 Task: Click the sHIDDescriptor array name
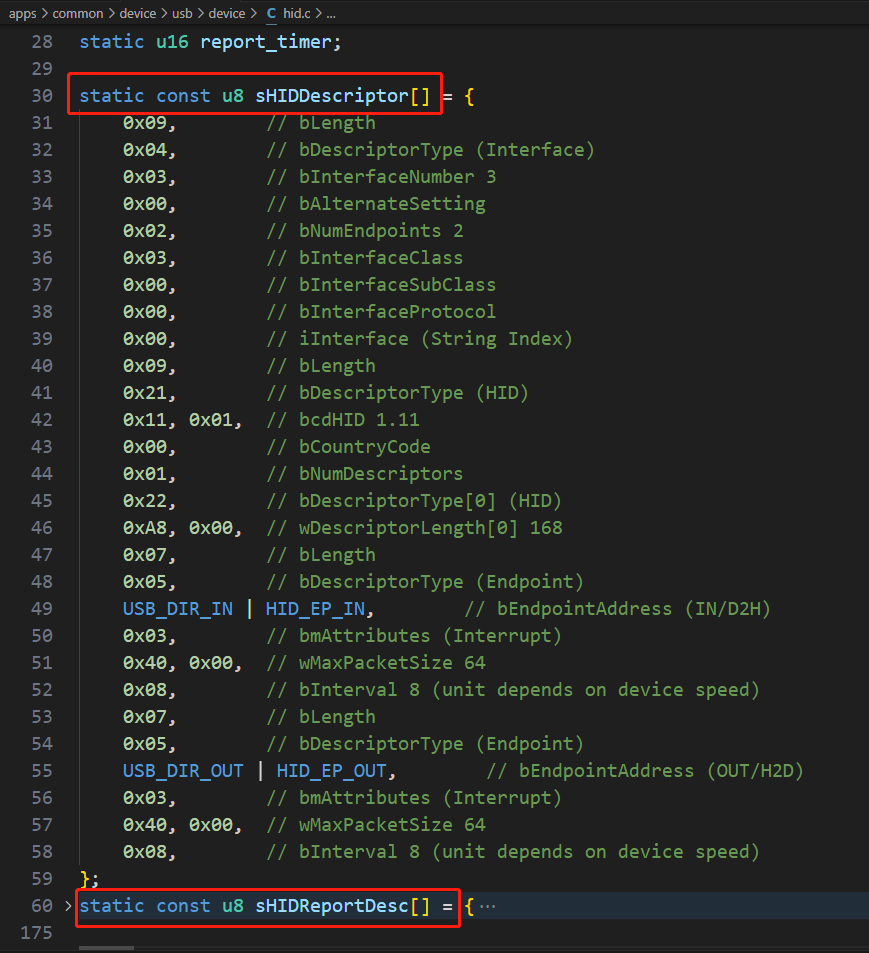[332, 96]
